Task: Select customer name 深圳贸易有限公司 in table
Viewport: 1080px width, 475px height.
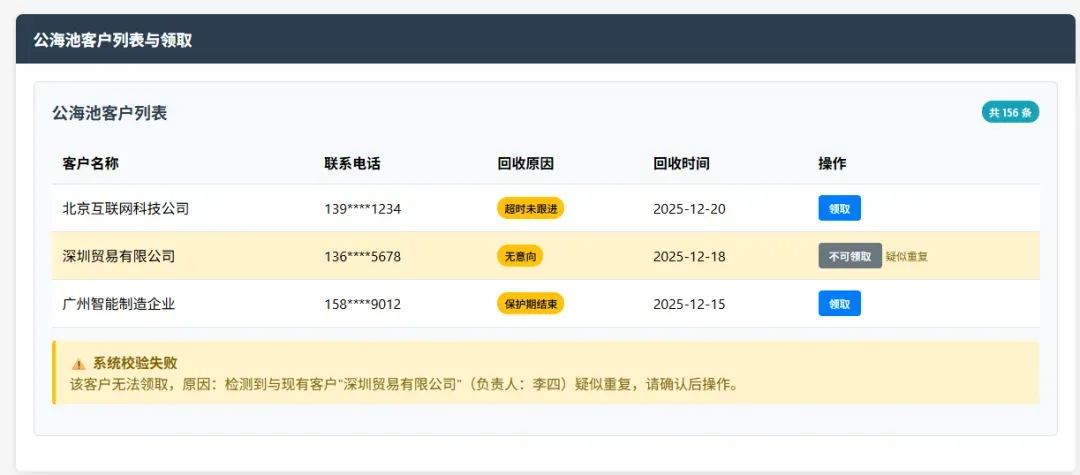Action: (118, 256)
